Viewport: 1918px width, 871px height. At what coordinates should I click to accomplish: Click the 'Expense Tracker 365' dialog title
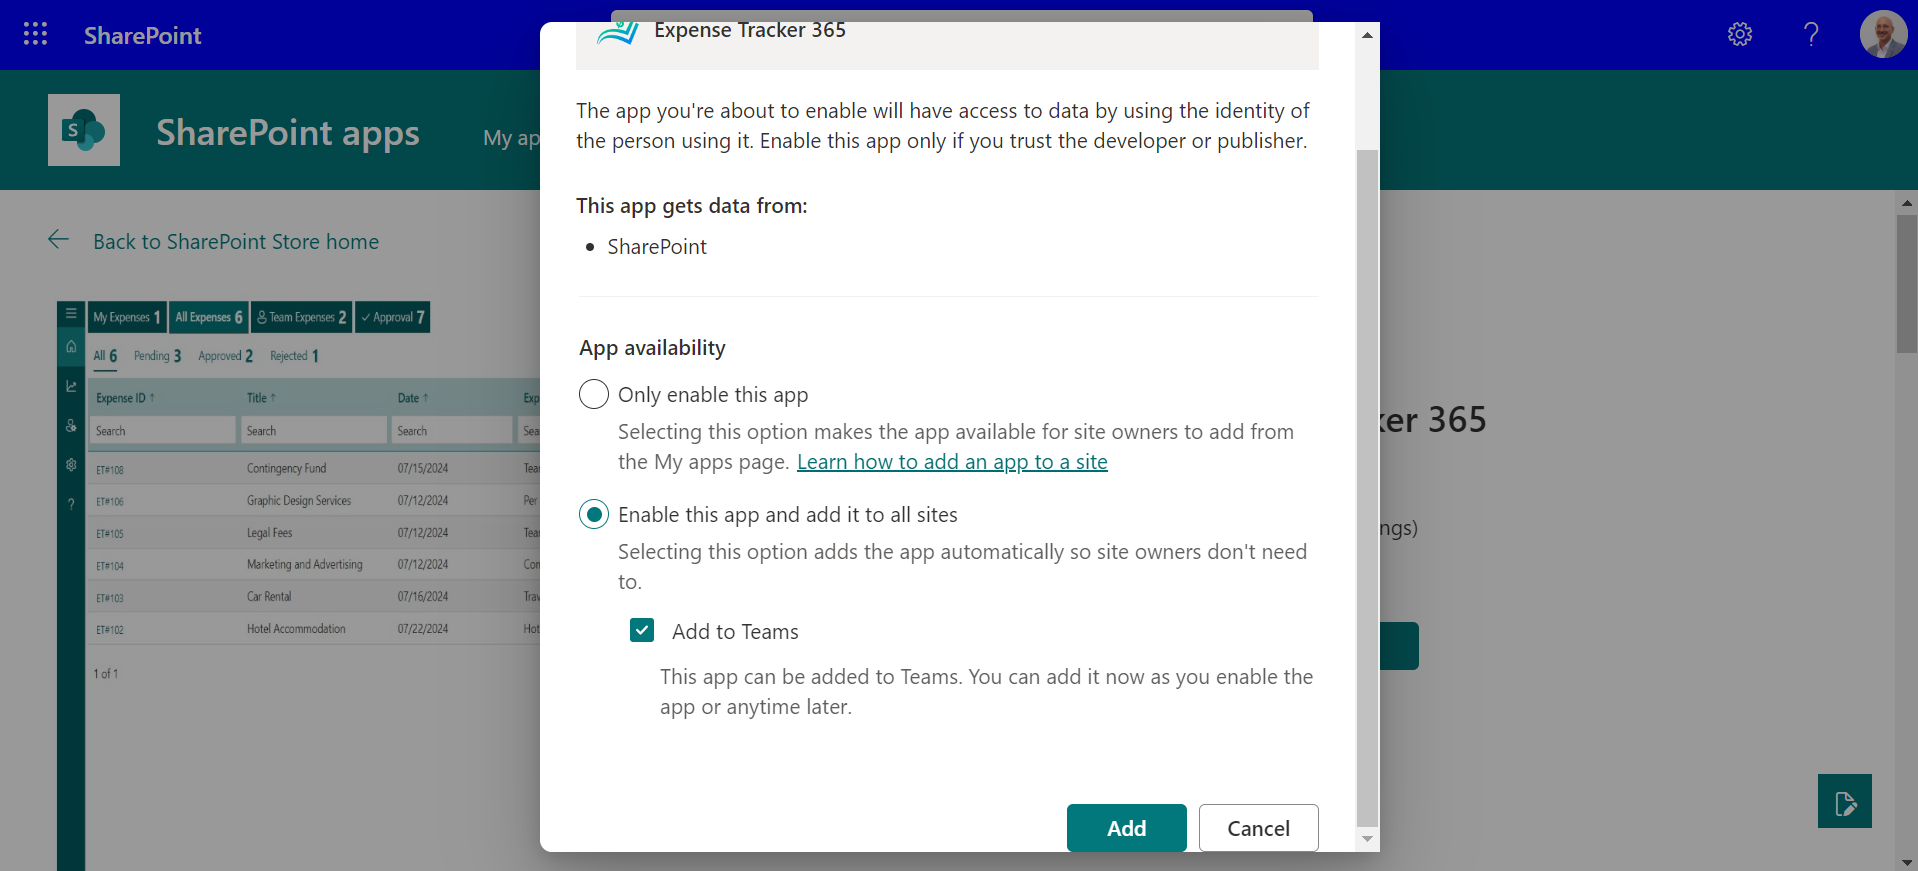tap(750, 31)
